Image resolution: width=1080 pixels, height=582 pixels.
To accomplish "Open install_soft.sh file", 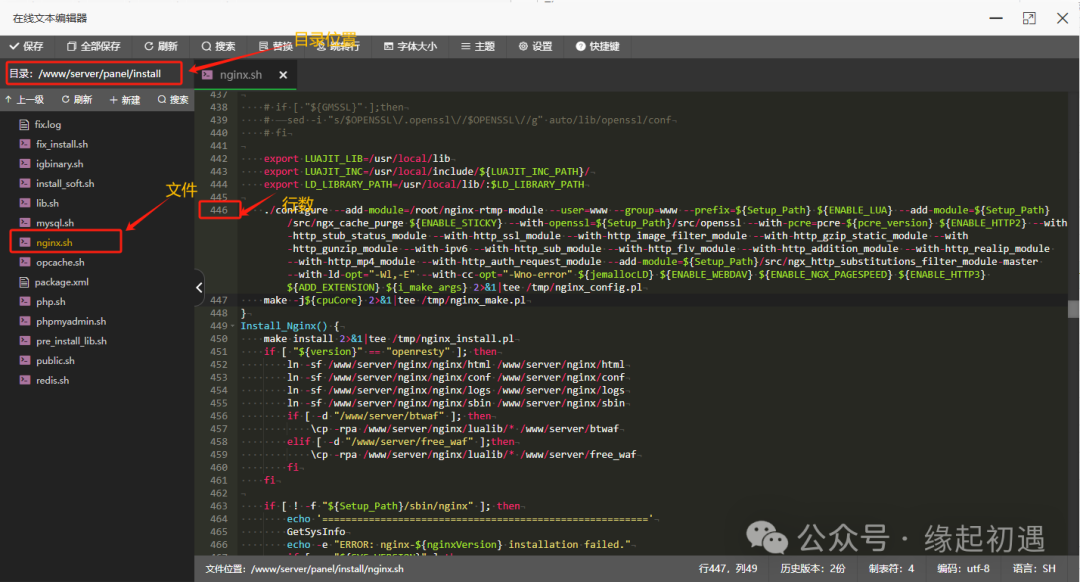I will pos(65,183).
